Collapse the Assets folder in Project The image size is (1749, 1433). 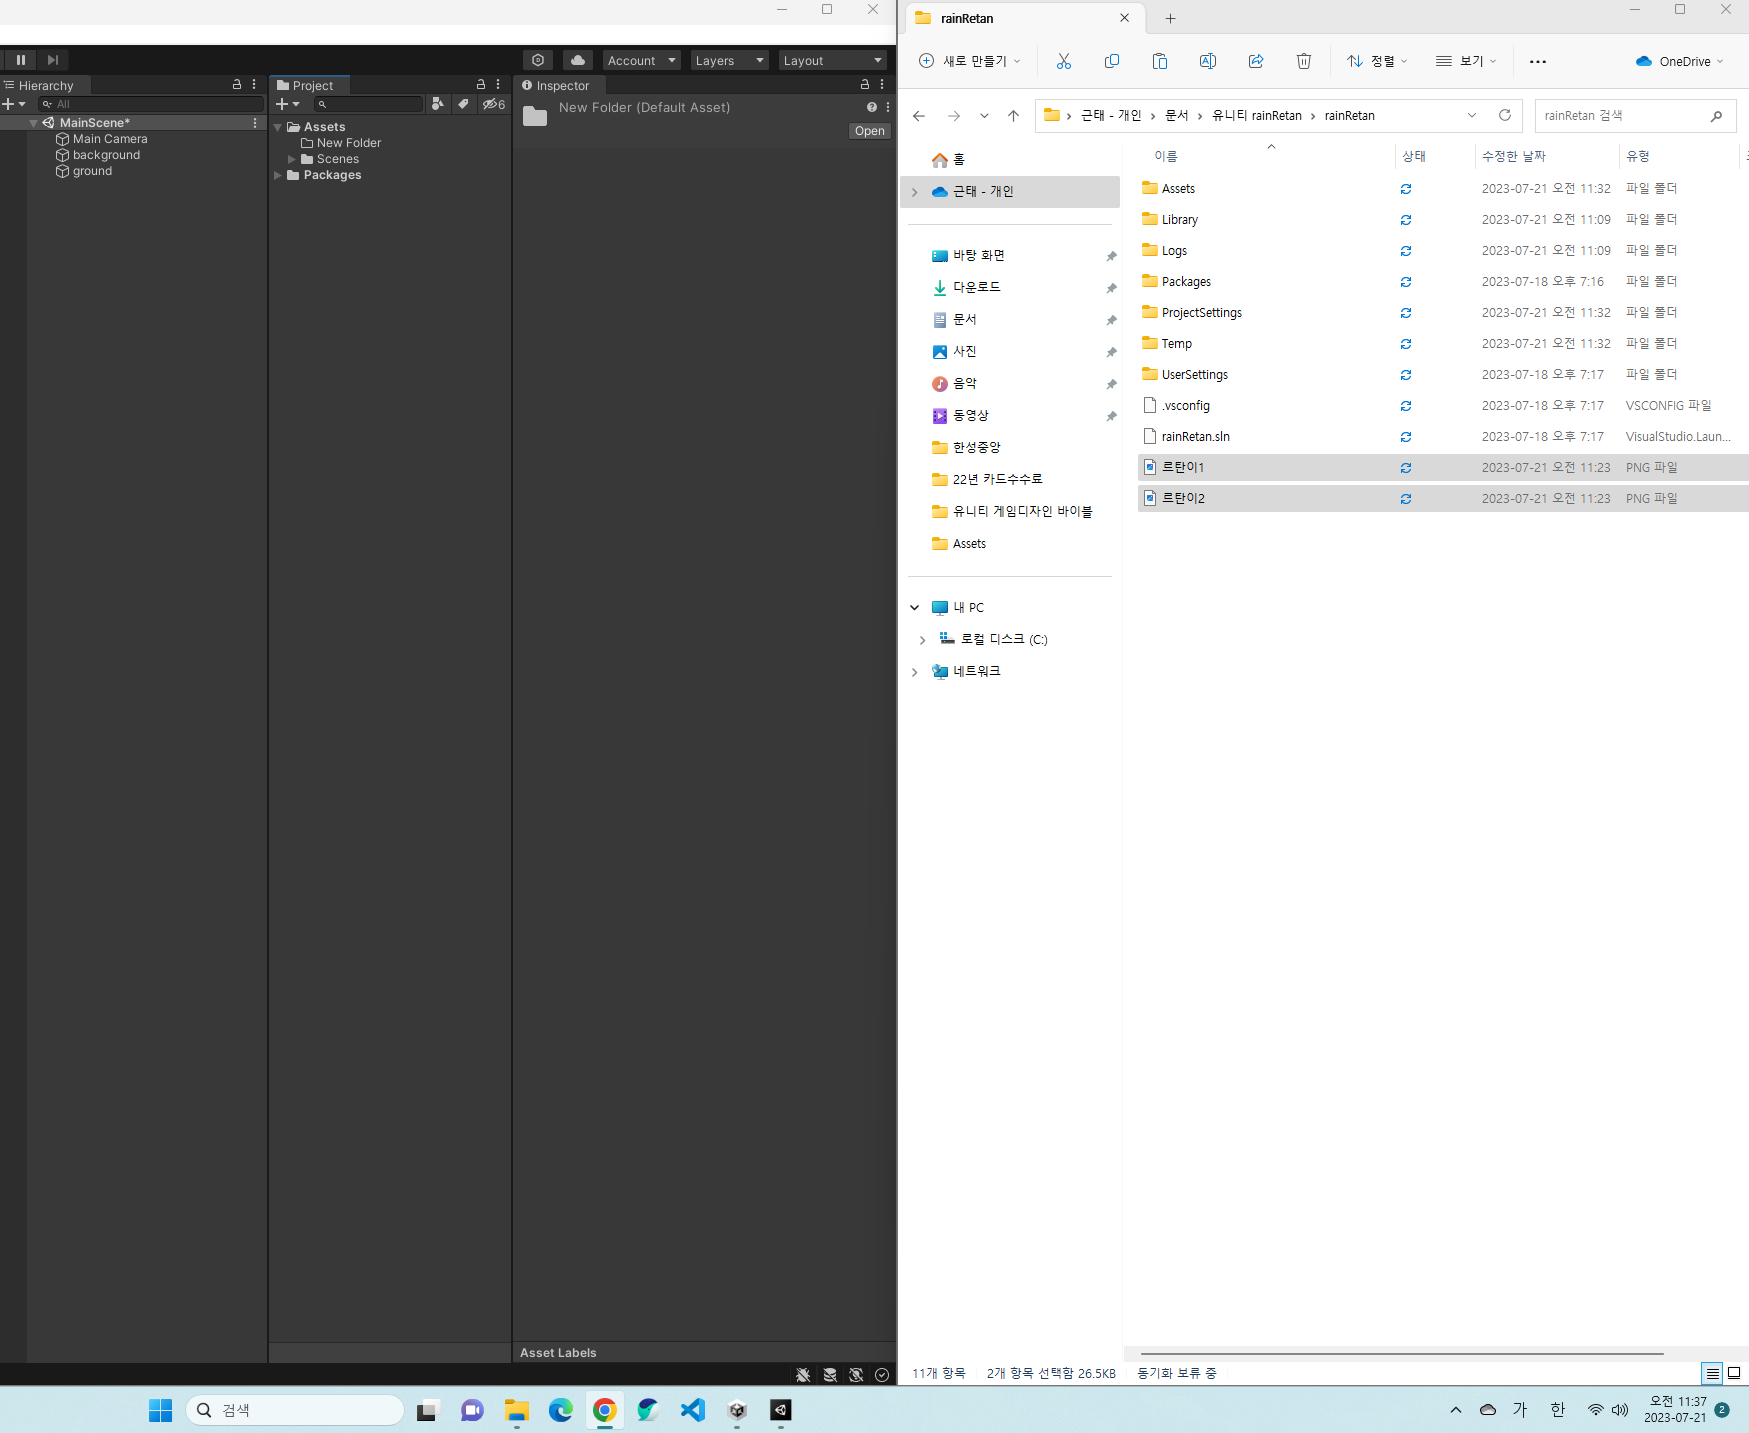278,127
